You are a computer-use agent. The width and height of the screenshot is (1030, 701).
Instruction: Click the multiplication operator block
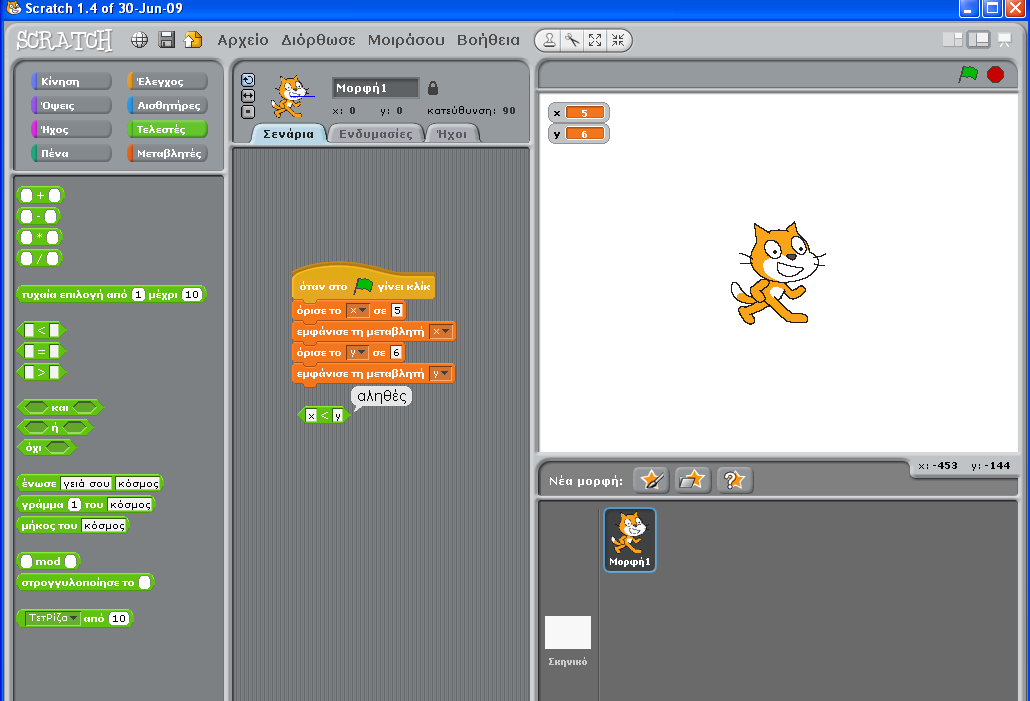39,237
